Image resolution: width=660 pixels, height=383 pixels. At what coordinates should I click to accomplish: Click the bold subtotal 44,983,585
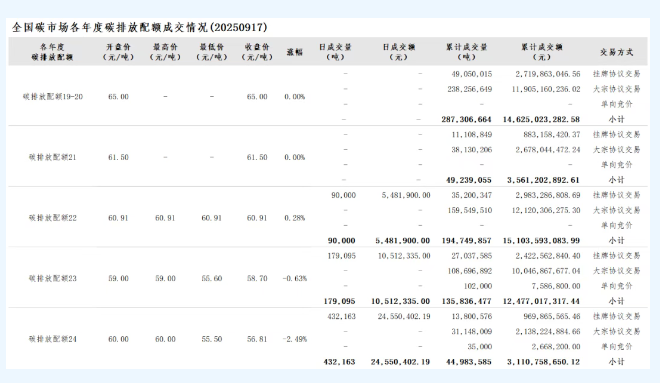[468, 362]
